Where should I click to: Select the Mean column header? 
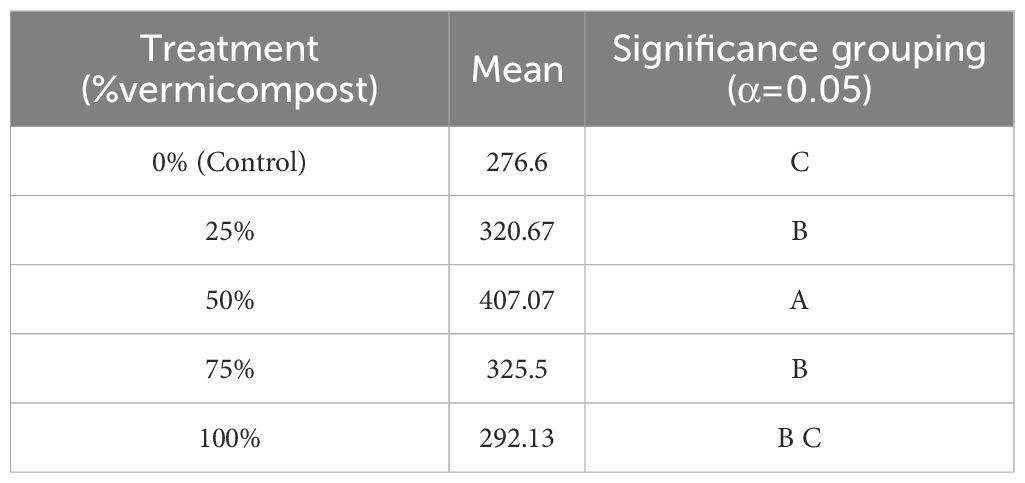tap(517, 69)
